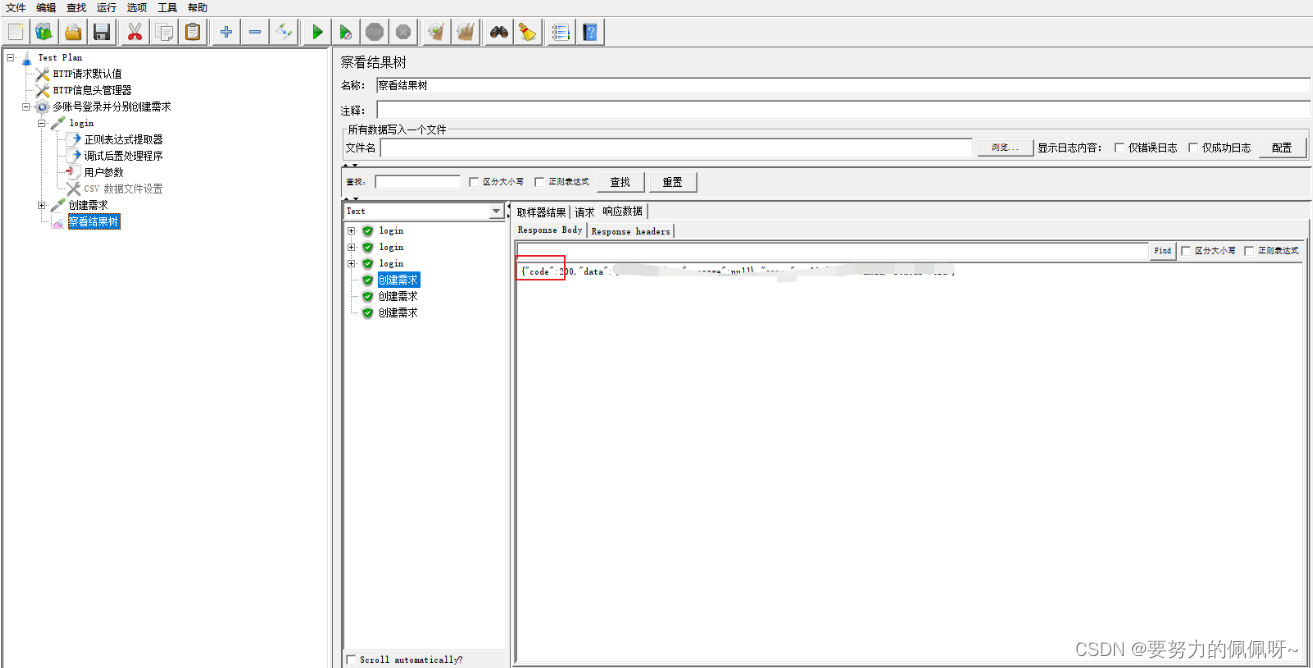
Task: Open the 运行 menu
Action: pyautogui.click(x=106, y=8)
